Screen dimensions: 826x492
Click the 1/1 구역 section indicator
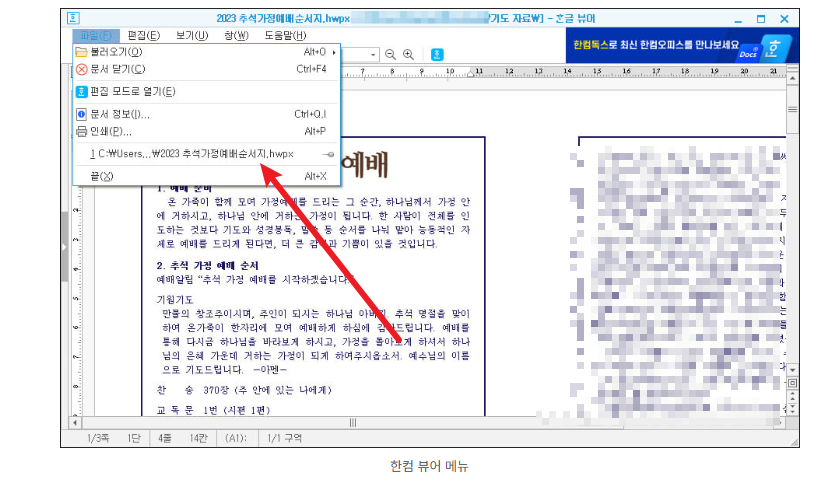[x=284, y=438]
